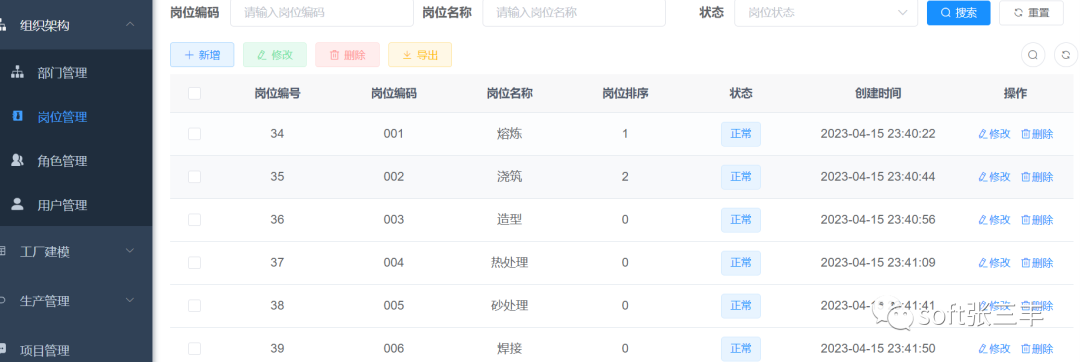This screenshot has width=1080, height=362.
Task: Open the 生产管理 menu
Action: [76, 301]
